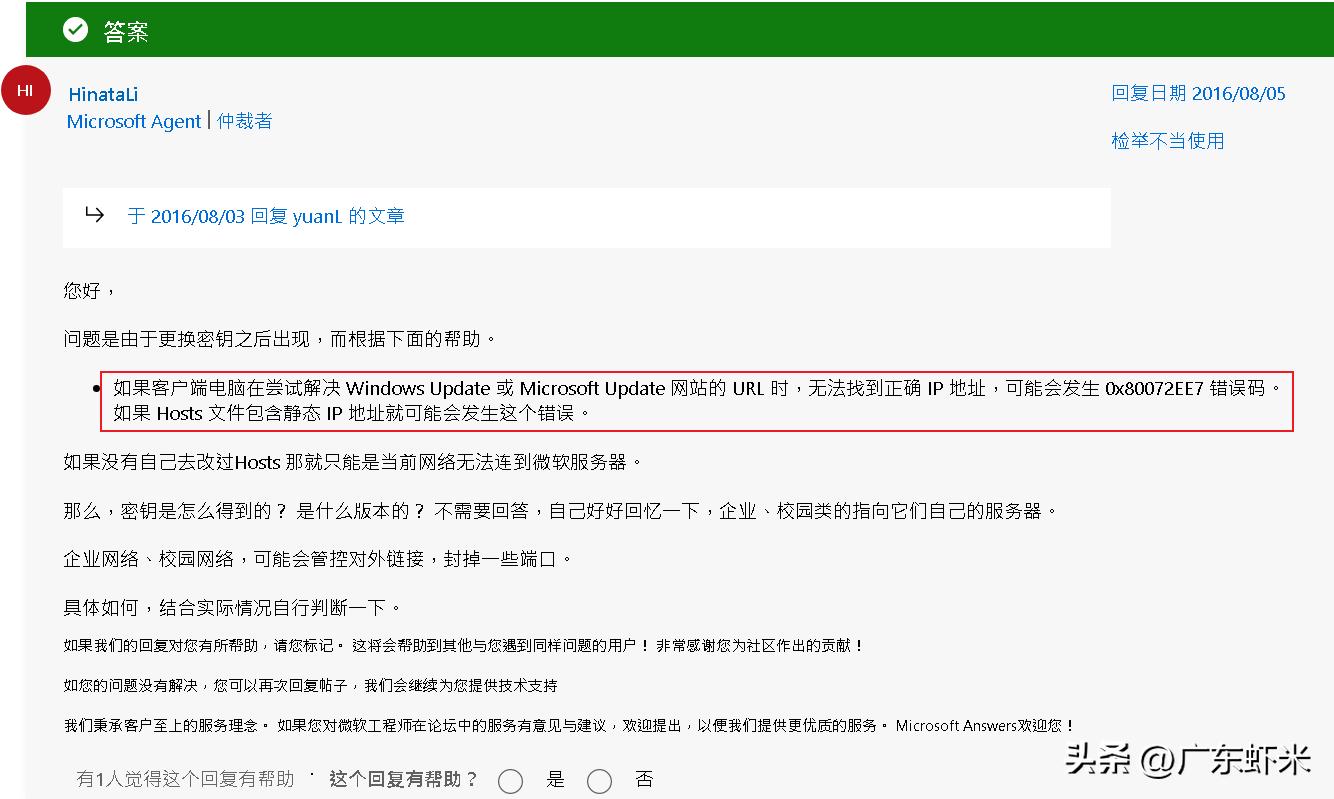
Task: Click the green checkmark answer icon
Action: click(75, 29)
